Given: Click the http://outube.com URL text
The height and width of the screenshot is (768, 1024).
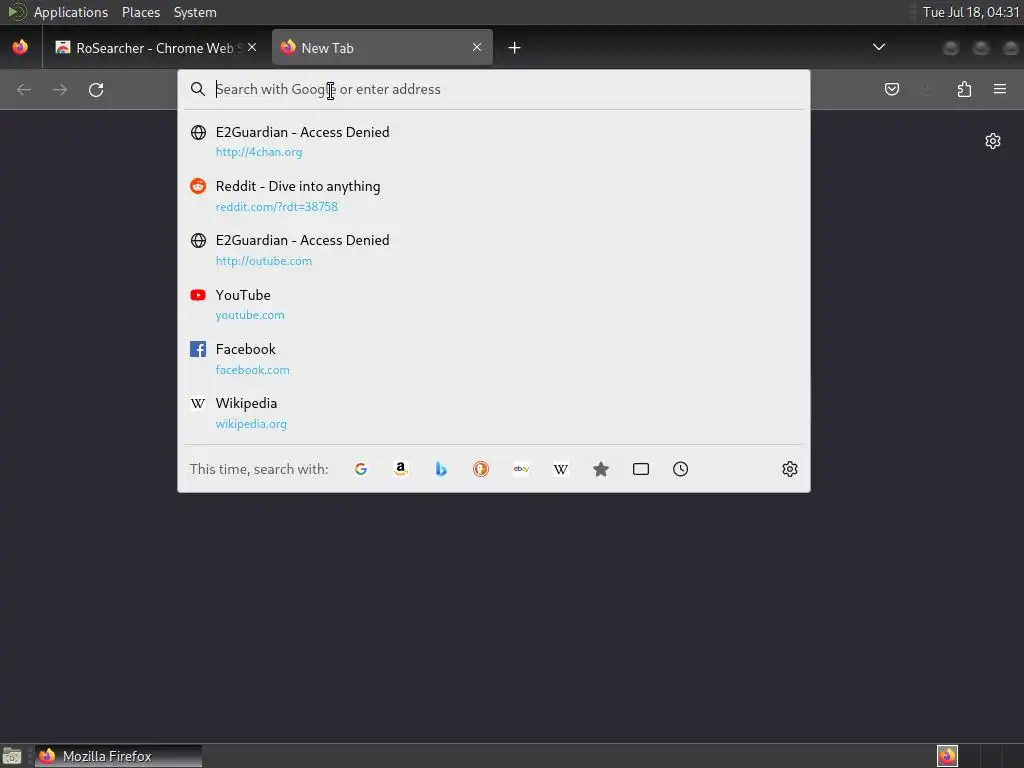Looking at the screenshot, I should [x=264, y=261].
